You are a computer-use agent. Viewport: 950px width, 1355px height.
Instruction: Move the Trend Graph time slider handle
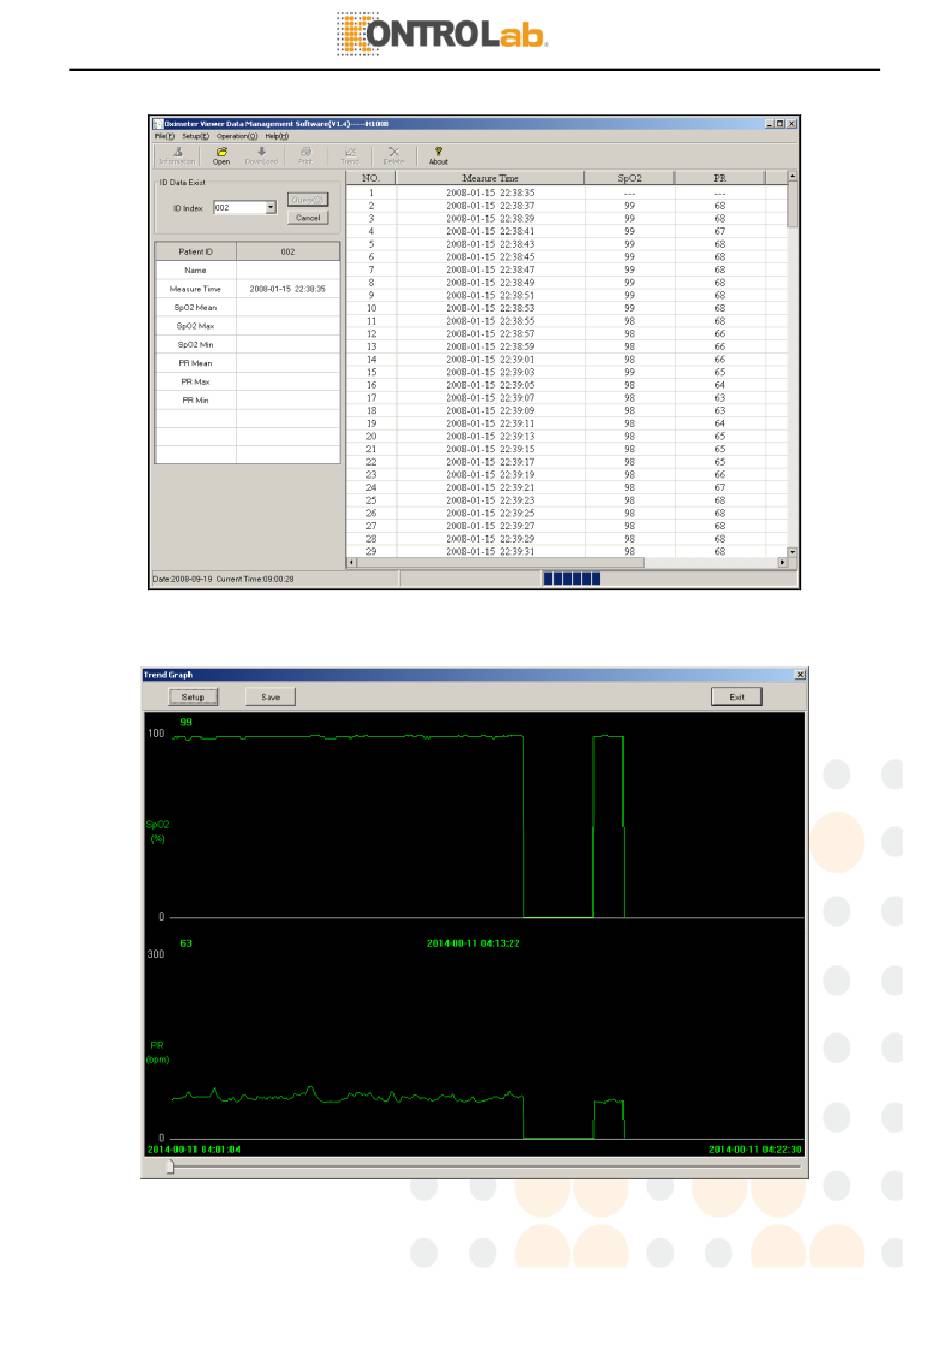click(170, 1166)
